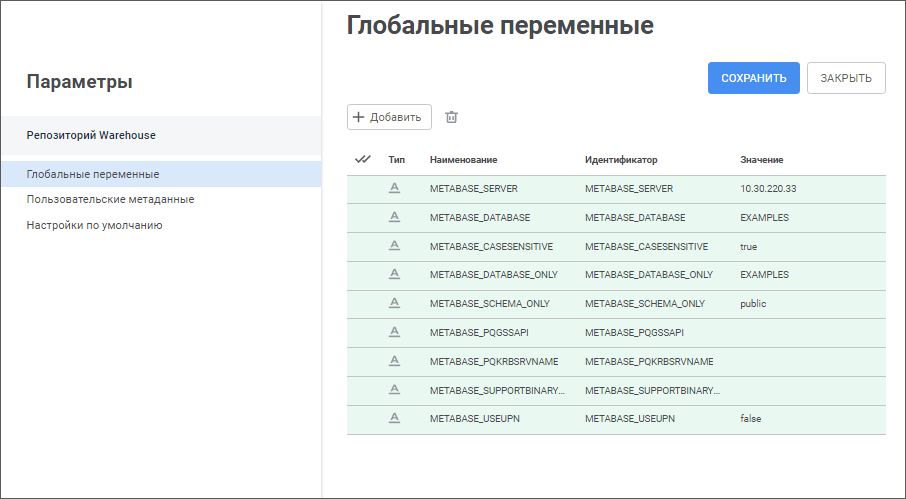906x499 pixels.
Task: Open Настройки по умолчанию section
Action: pos(94,225)
